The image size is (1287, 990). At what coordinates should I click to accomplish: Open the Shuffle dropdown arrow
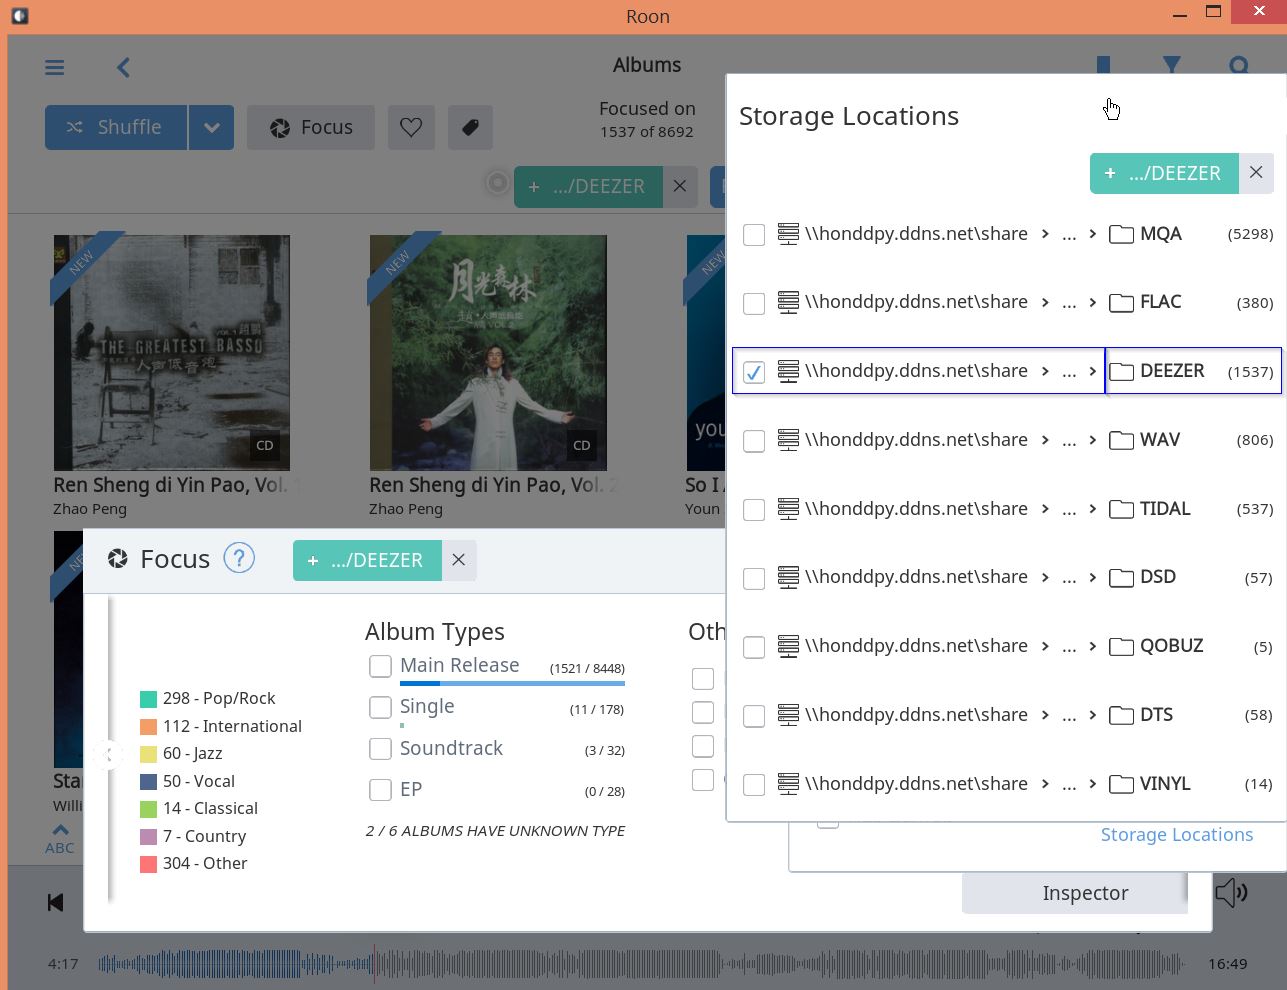tap(211, 127)
